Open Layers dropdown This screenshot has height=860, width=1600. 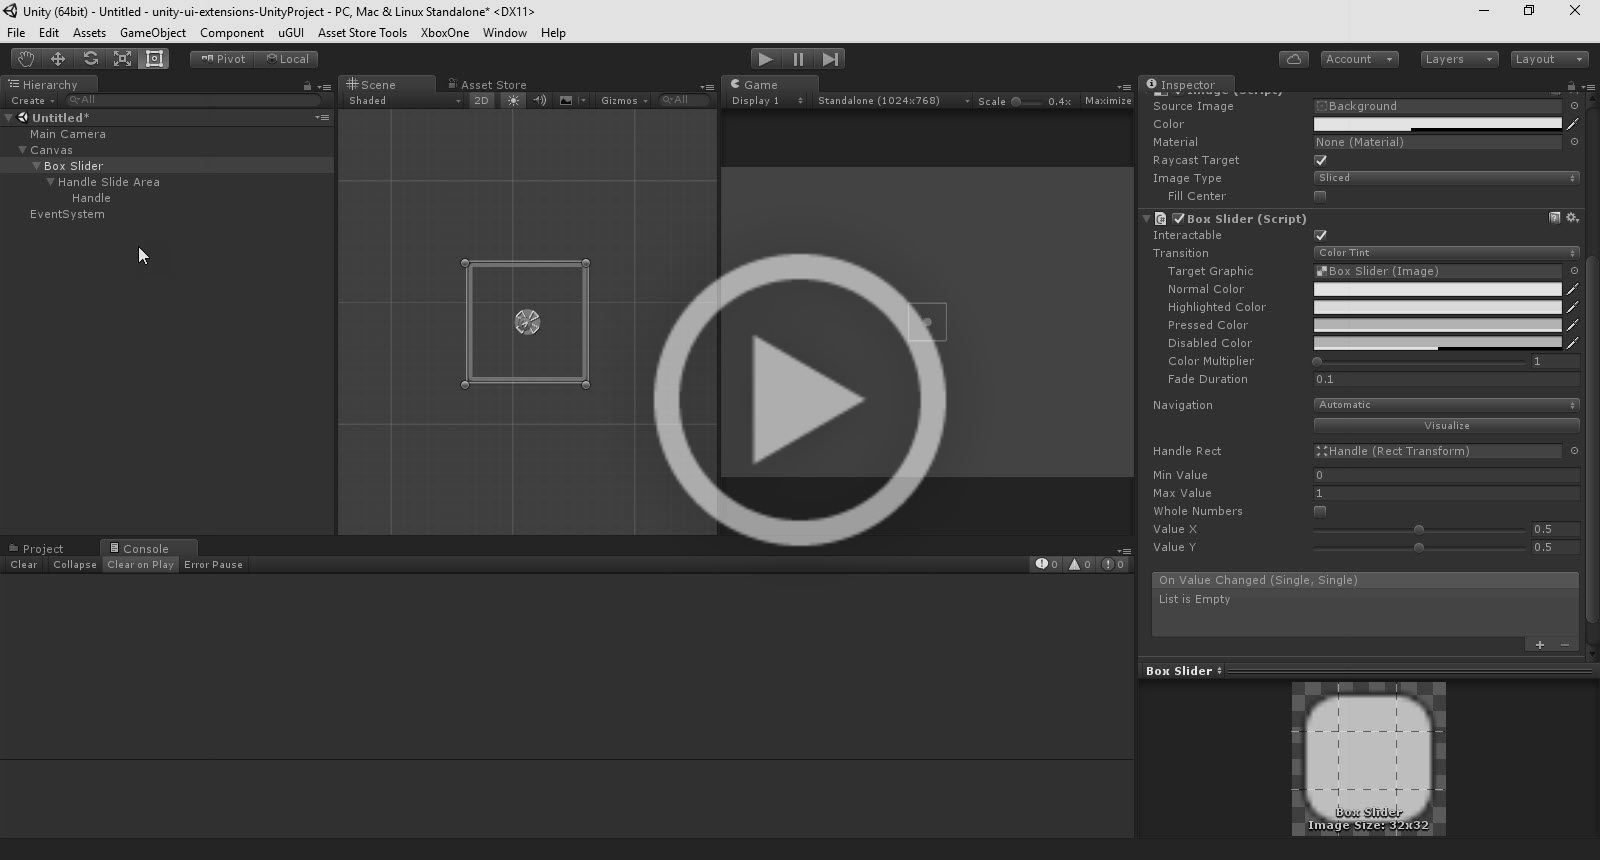[1459, 59]
